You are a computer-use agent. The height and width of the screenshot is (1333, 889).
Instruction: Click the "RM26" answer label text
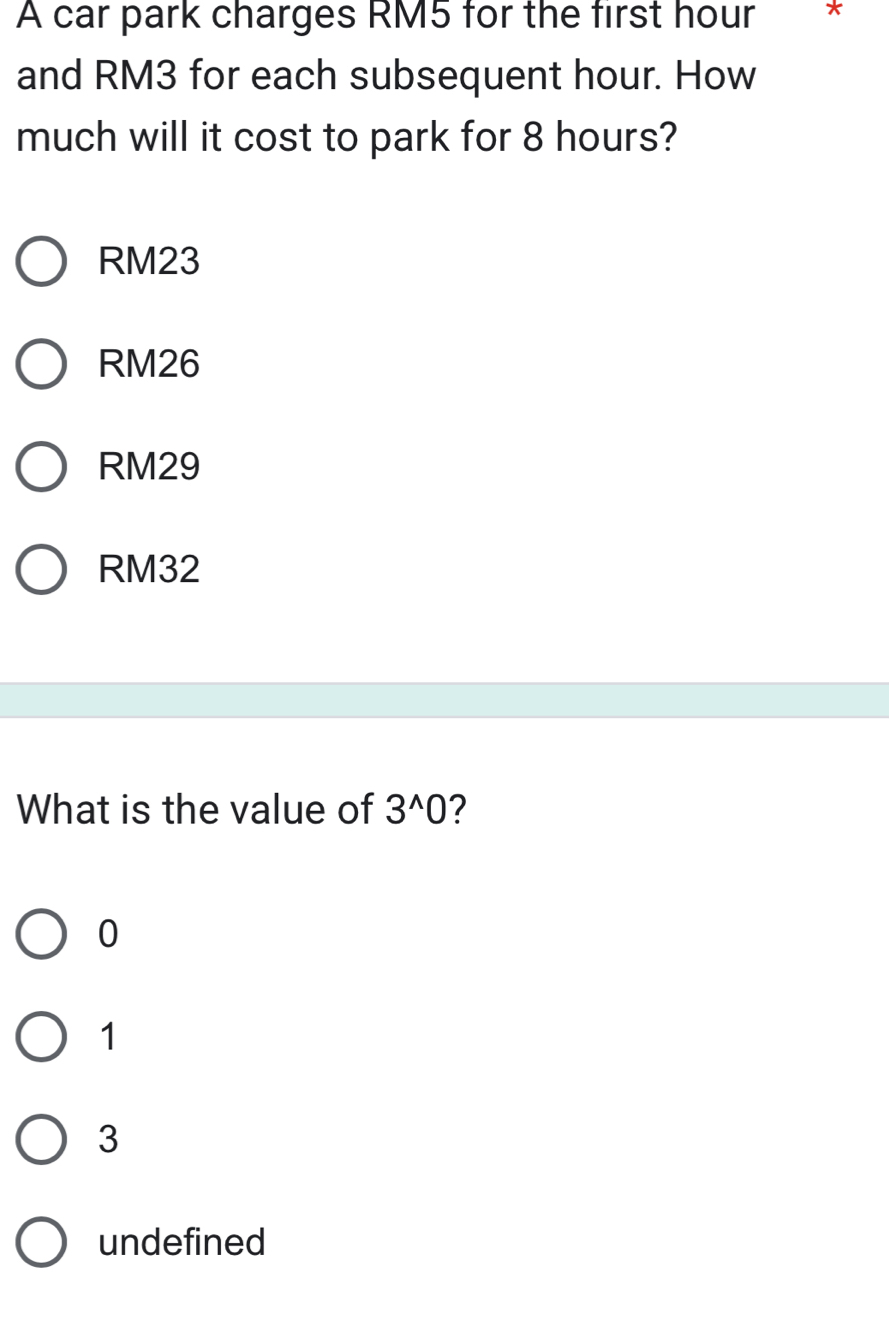[150, 364]
